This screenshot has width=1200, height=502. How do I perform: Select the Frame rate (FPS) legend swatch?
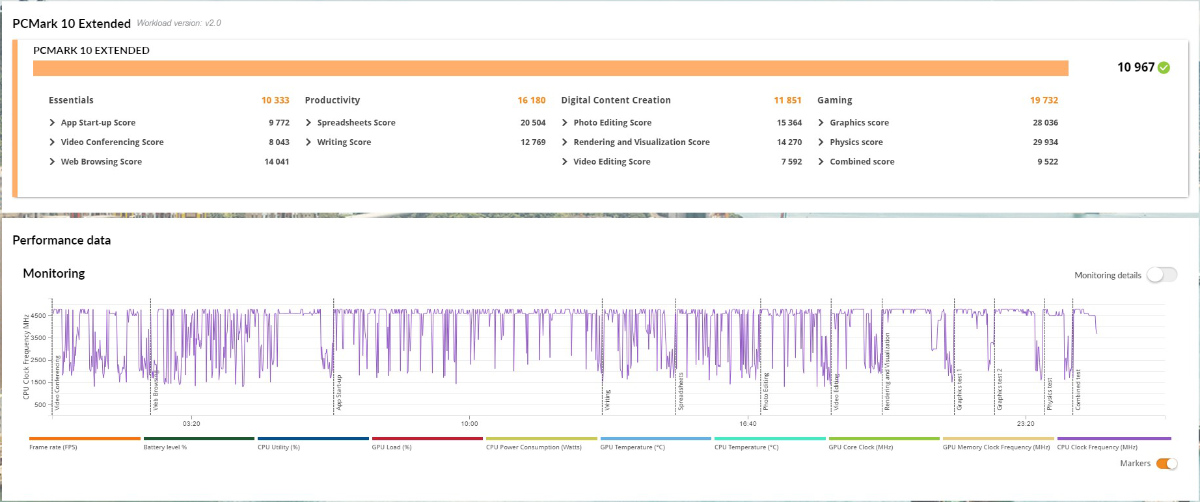pyautogui.click(x=85, y=438)
